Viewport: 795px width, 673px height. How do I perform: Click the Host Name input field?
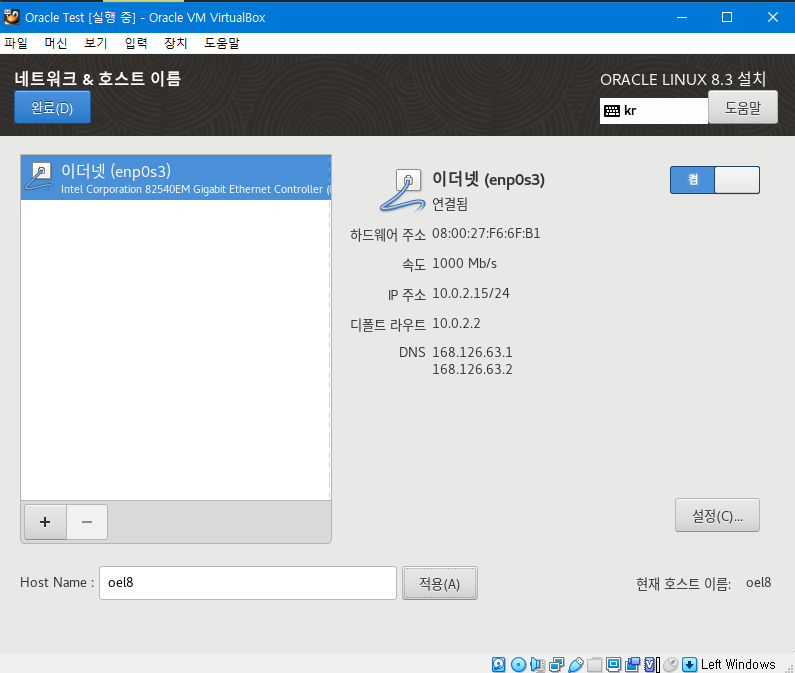[247, 583]
